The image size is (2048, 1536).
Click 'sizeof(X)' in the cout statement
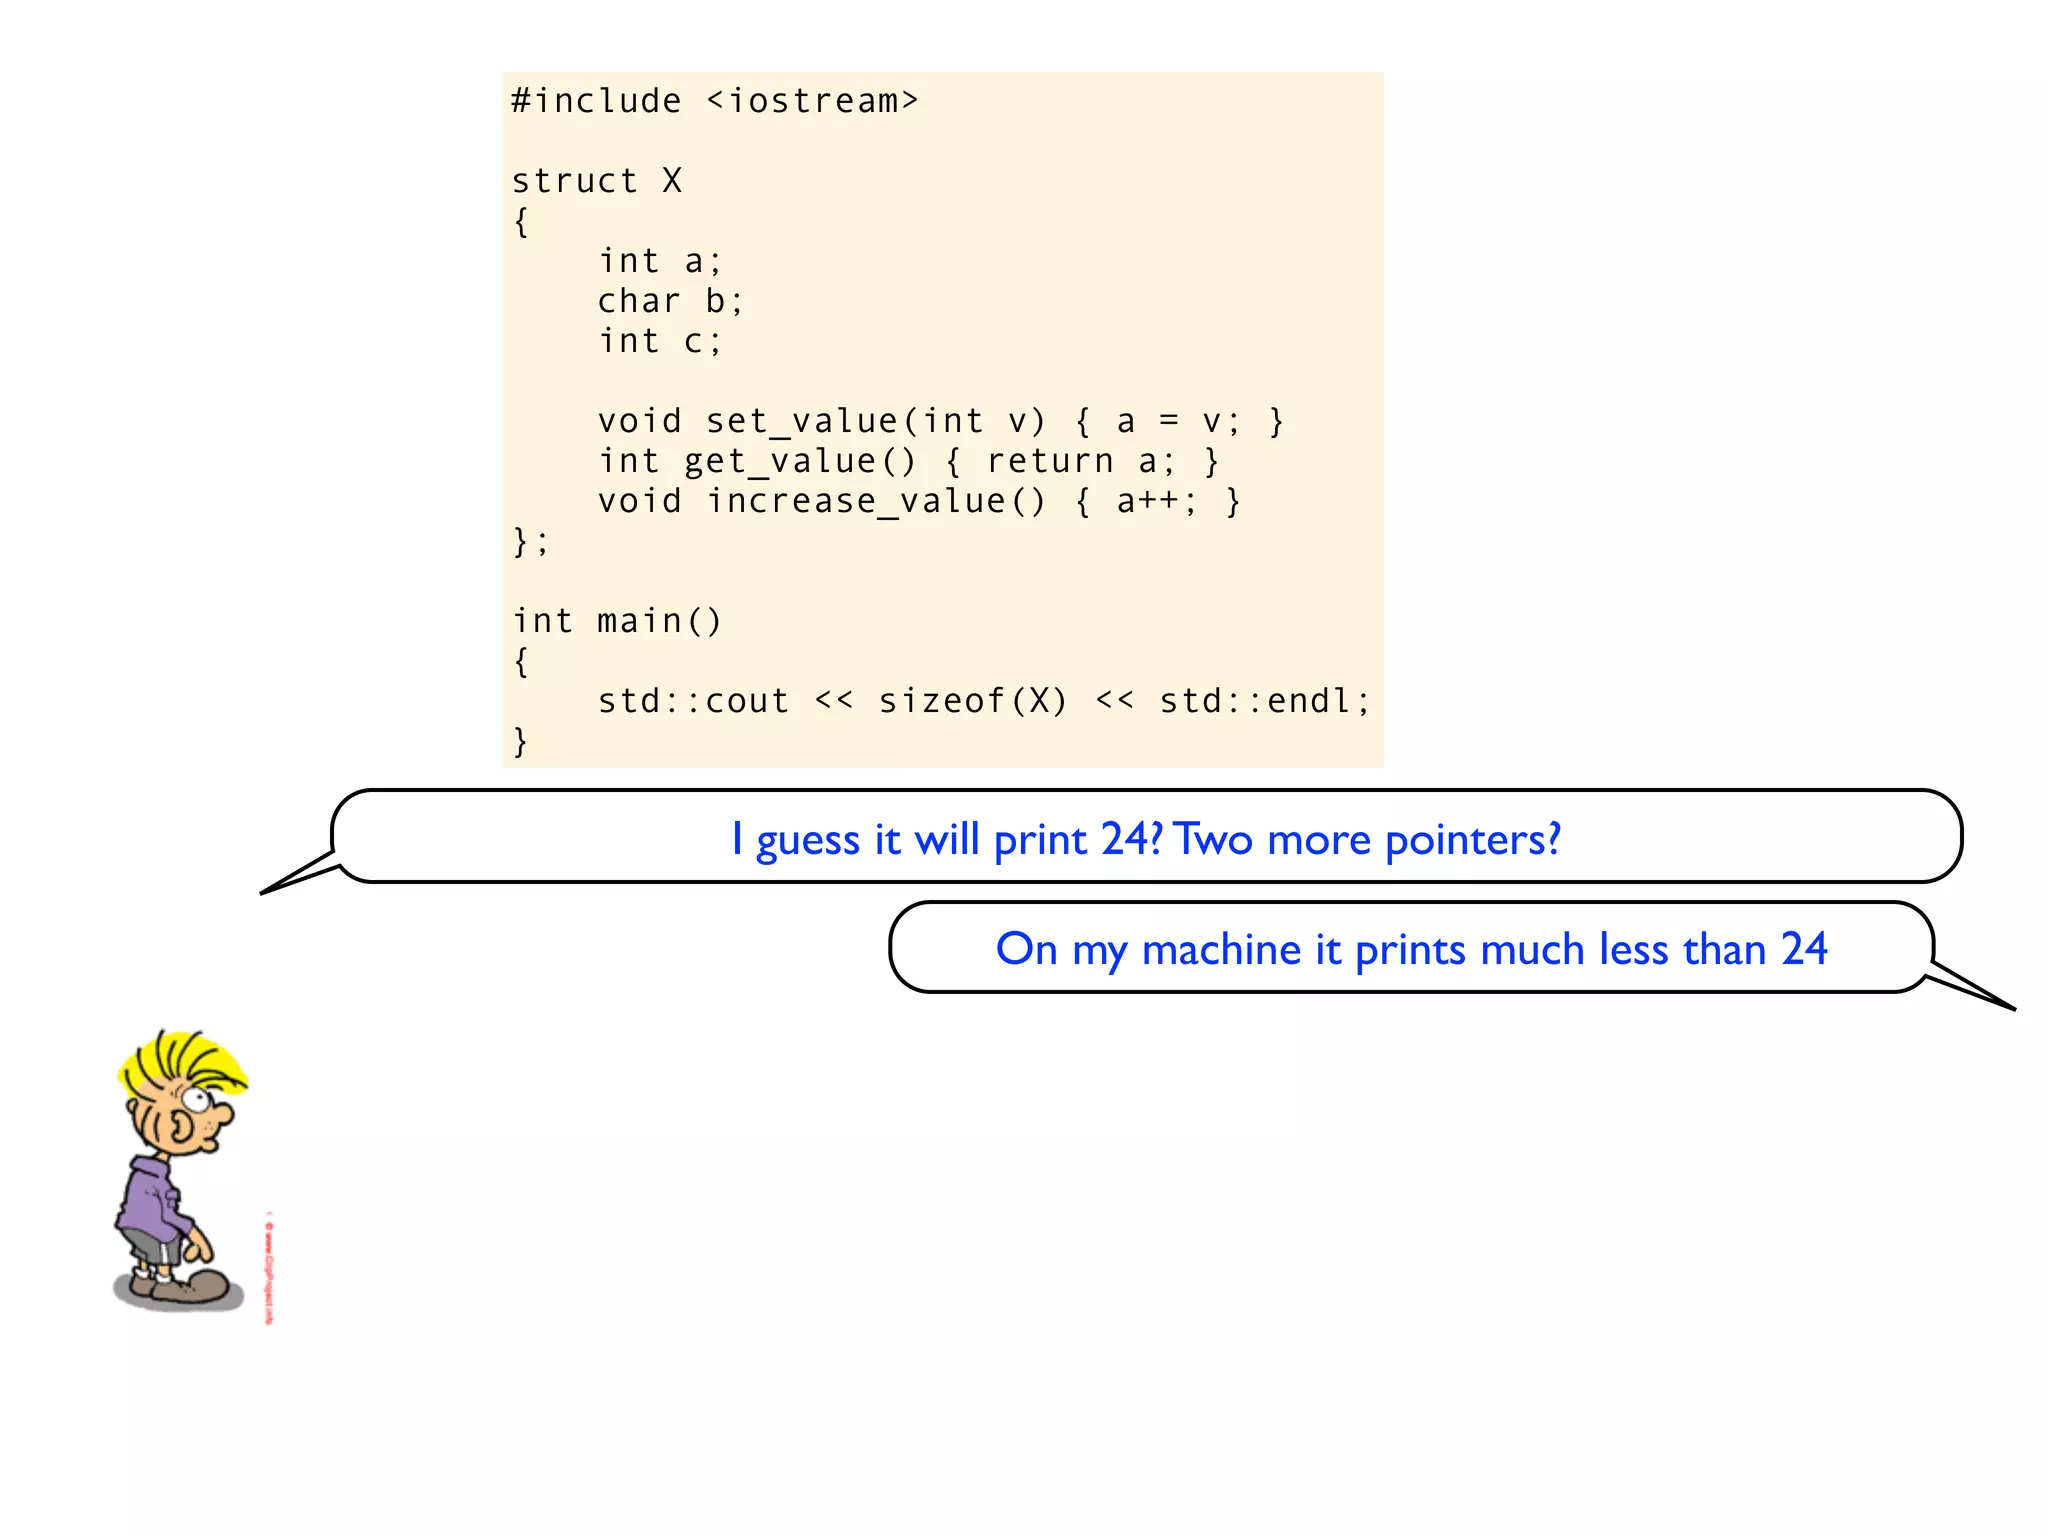[973, 701]
